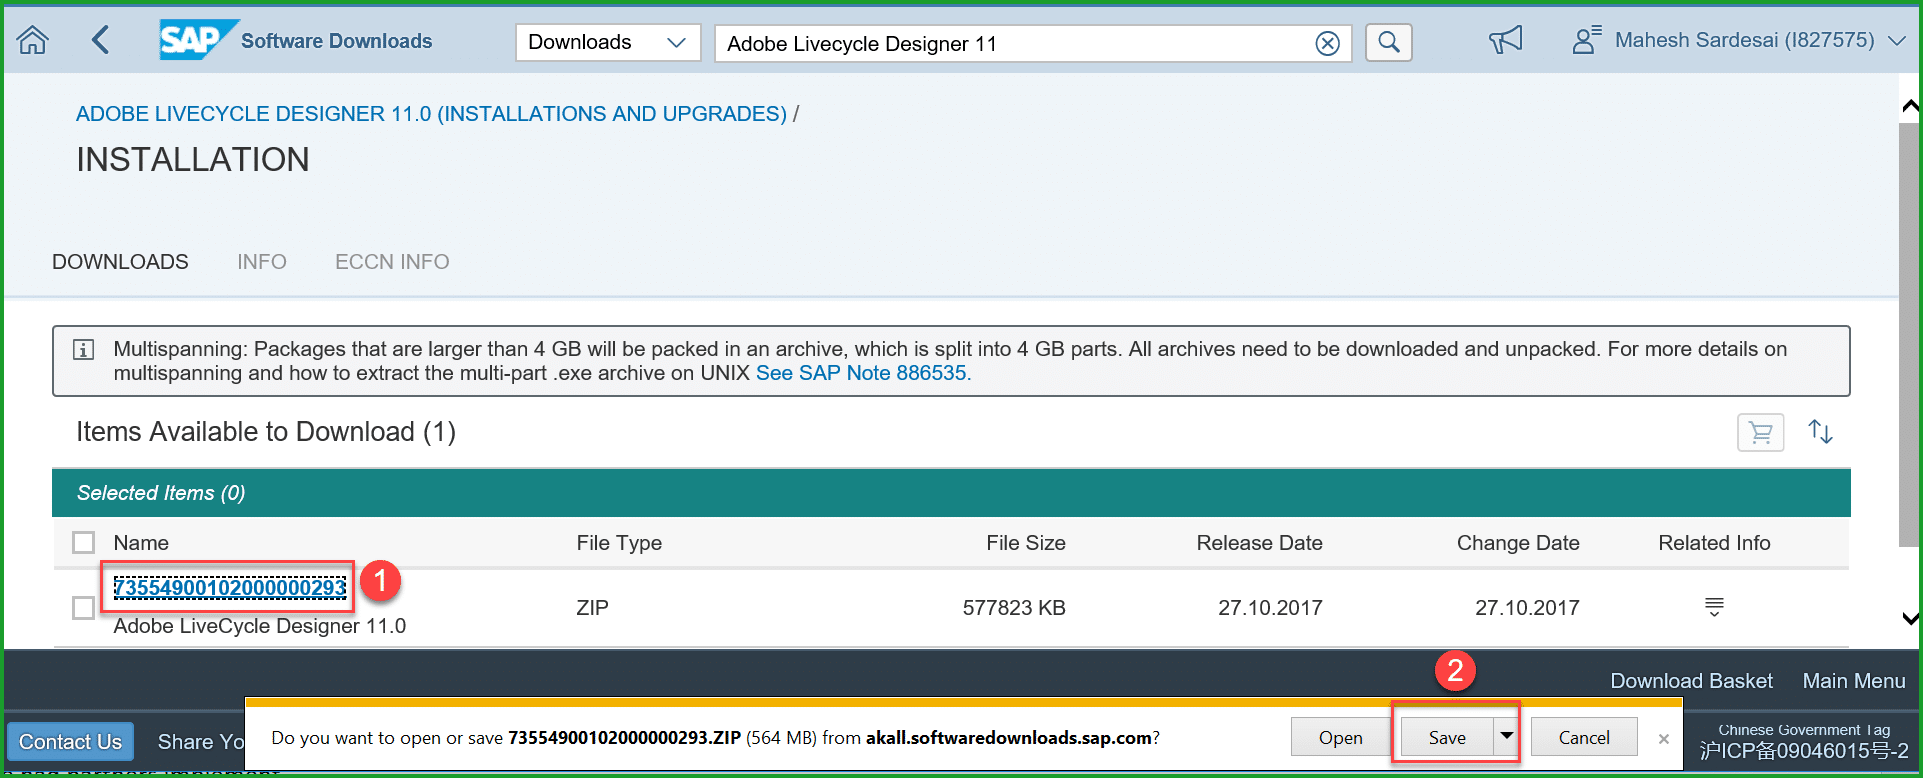Switch to the ECCN INFO tab
This screenshot has width=1923, height=778.
point(392,262)
